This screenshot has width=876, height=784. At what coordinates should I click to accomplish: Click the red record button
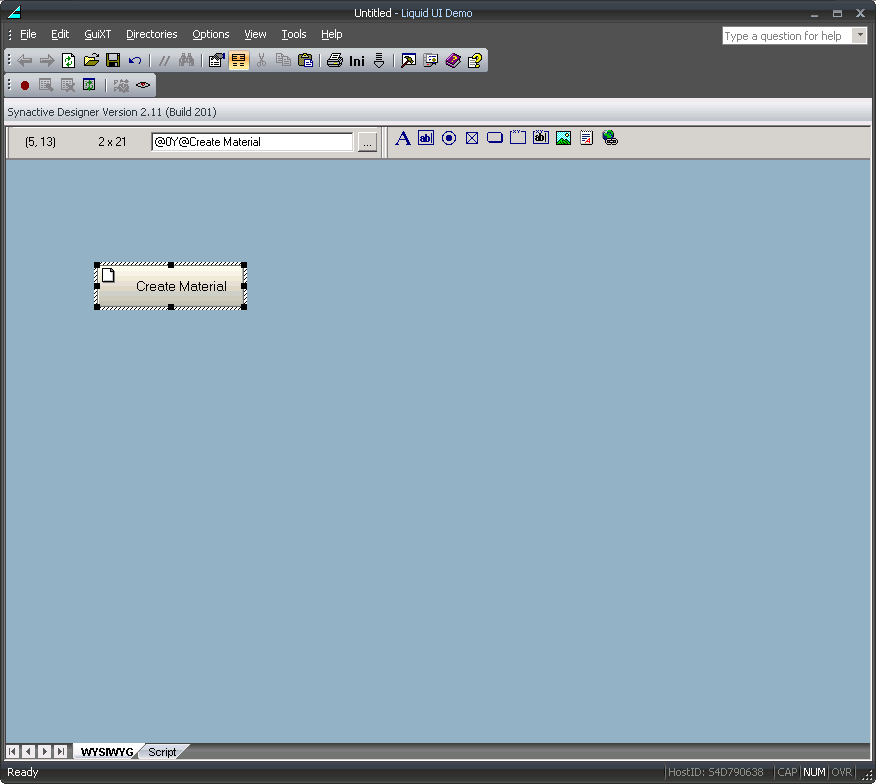(x=25, y=85)
